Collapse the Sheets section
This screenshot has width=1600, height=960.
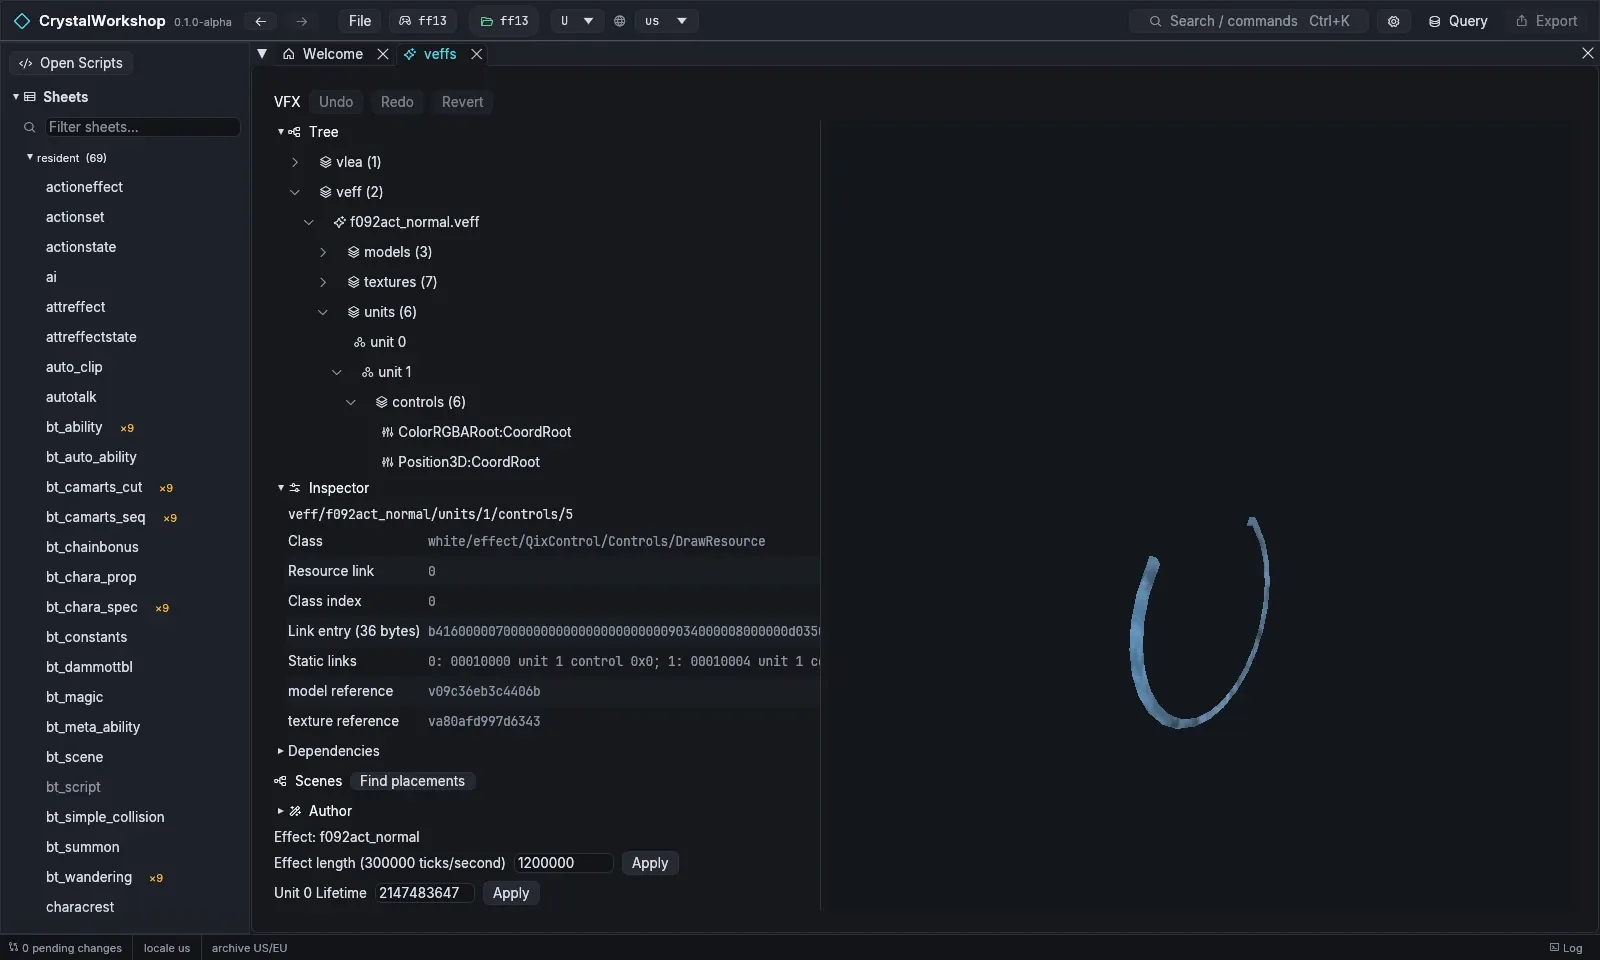click(16, 97)
